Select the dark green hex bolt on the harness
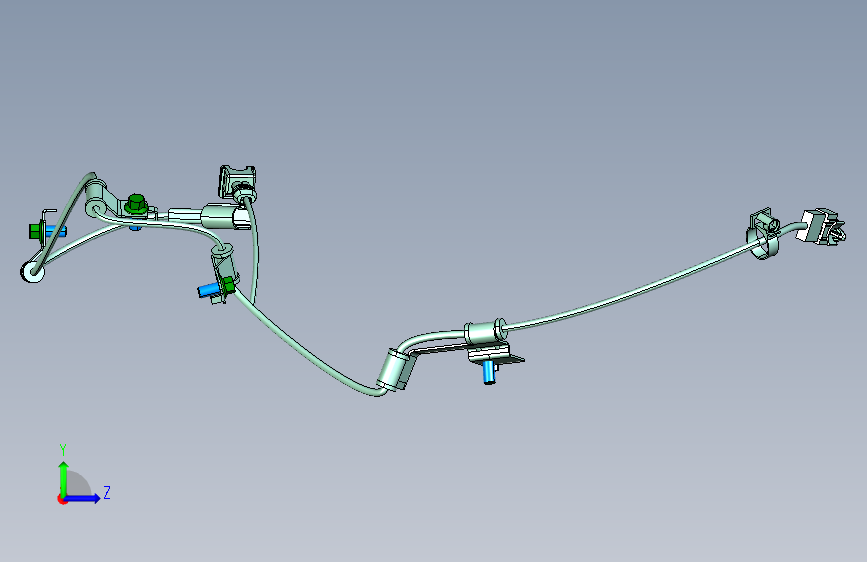 pyautogui.click(x=135, y=204)
